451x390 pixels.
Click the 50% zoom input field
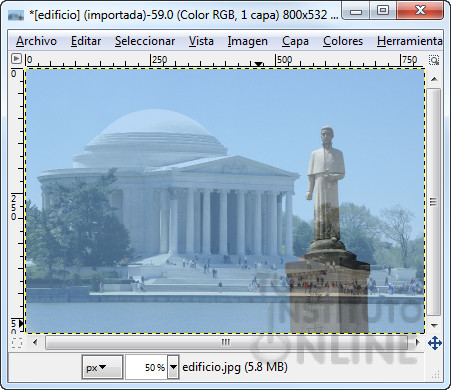pos(146,367)
